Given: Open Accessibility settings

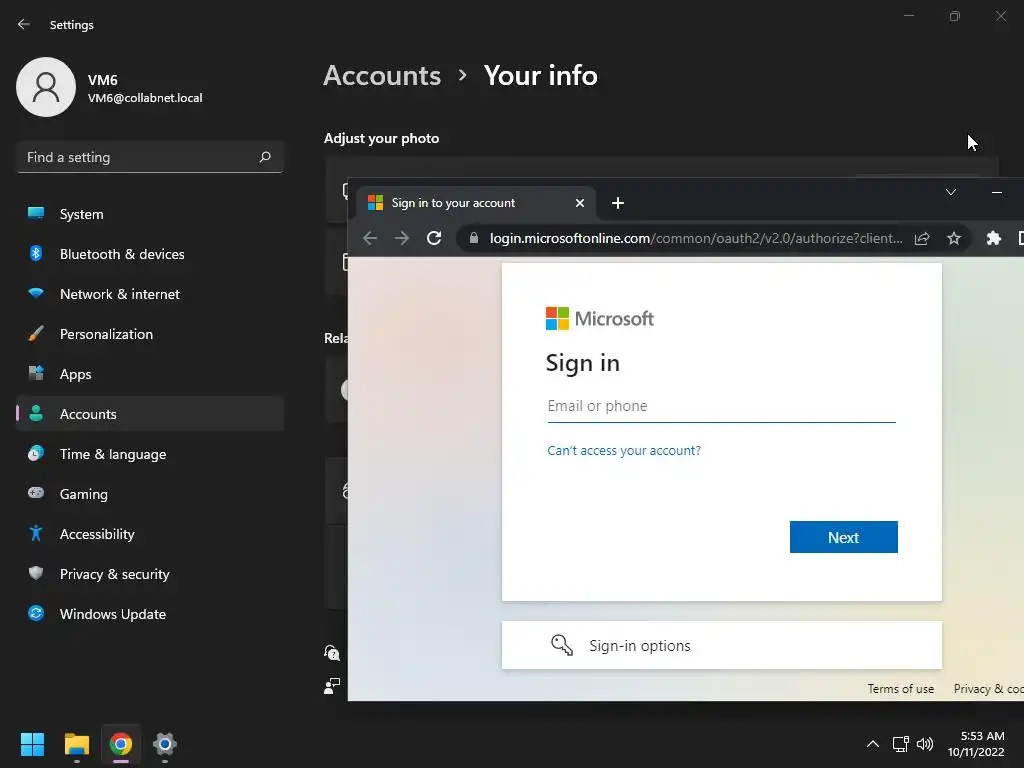Looking at the screenshot, I should [150, 534].
